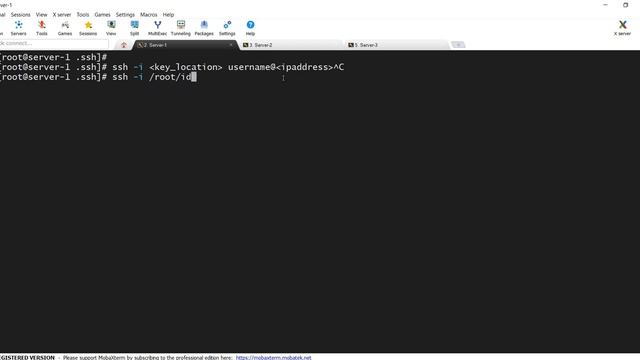The height and width of the screenshot is (360, 640).
Task: Click the View toolbar icon
Action: tap(111, 28)
